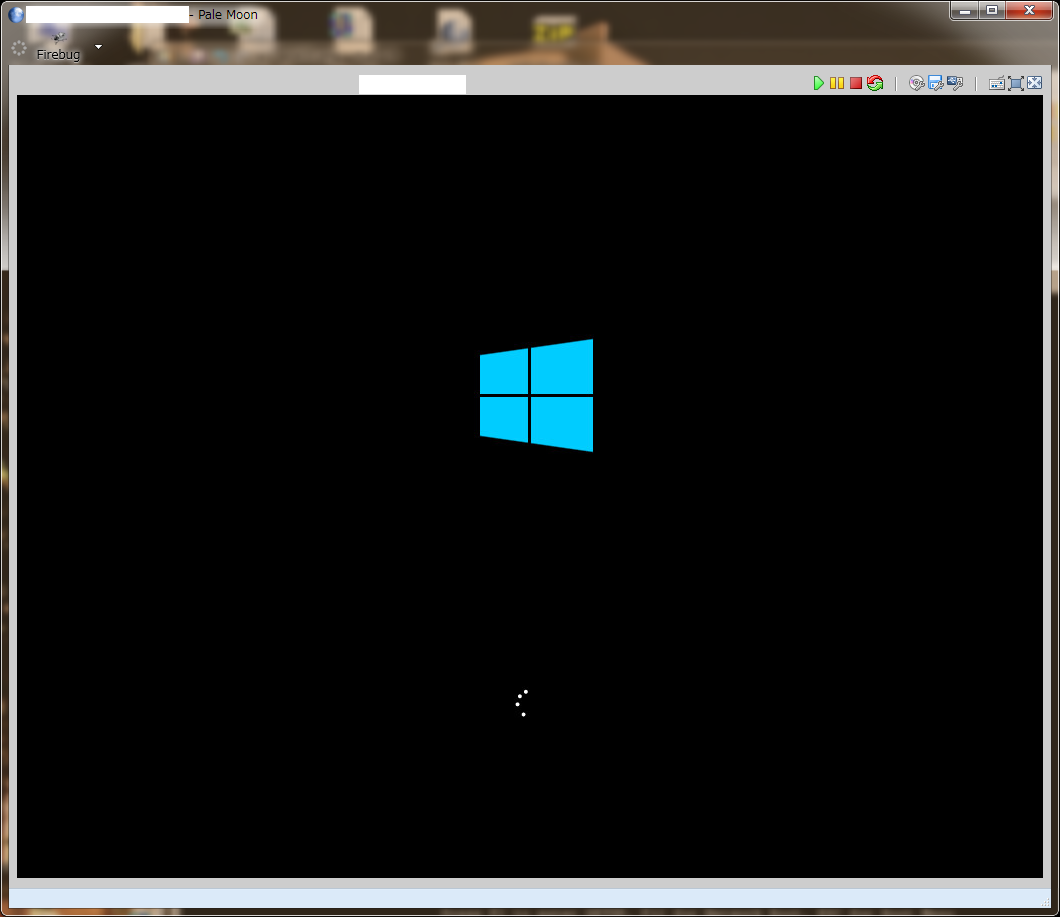Close the Pale Moon window
Image resolution: width=1060 pixels, height=917 pixels.
tap(1029, 11)
